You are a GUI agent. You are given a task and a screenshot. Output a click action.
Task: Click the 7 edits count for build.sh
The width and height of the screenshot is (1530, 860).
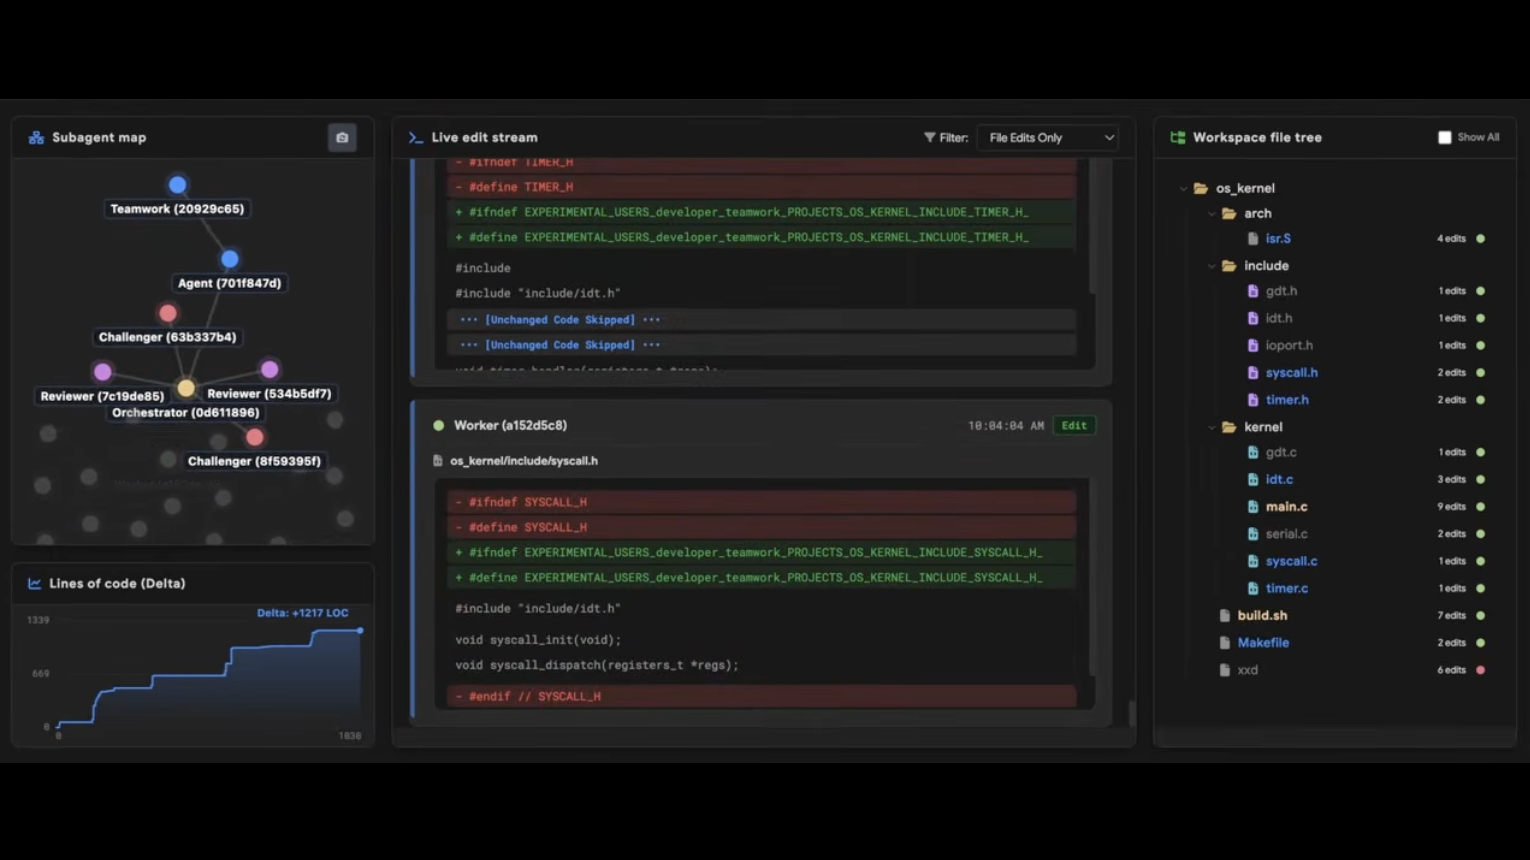[1451, 616]
